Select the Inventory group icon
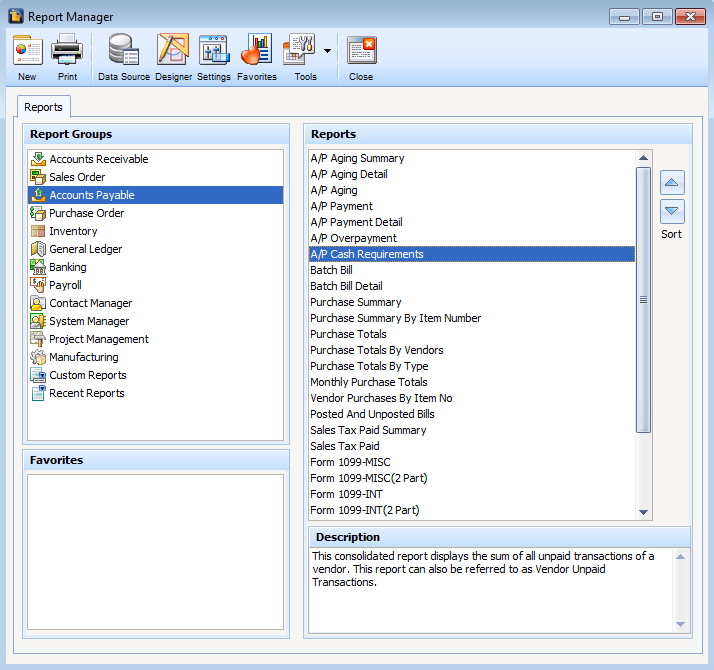This screenshot has height=670, width=714. 38,231
